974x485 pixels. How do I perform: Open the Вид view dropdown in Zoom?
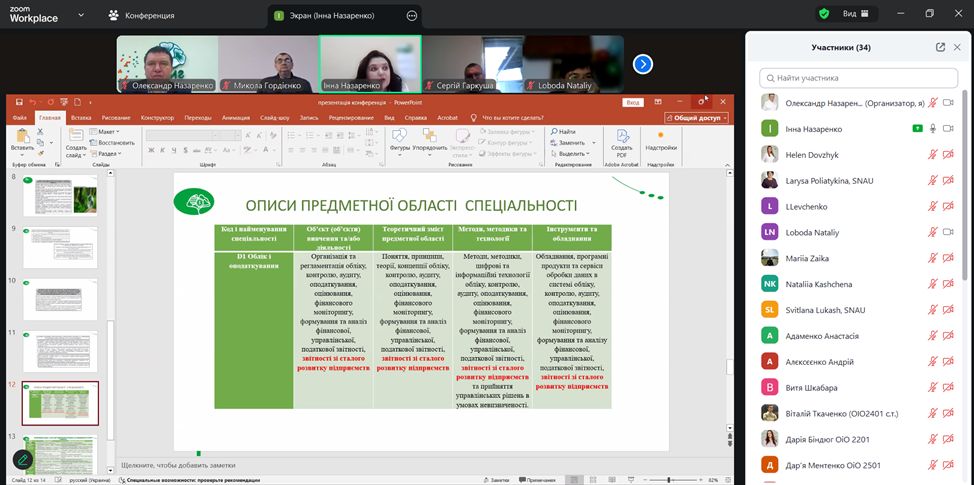[855, 14]
